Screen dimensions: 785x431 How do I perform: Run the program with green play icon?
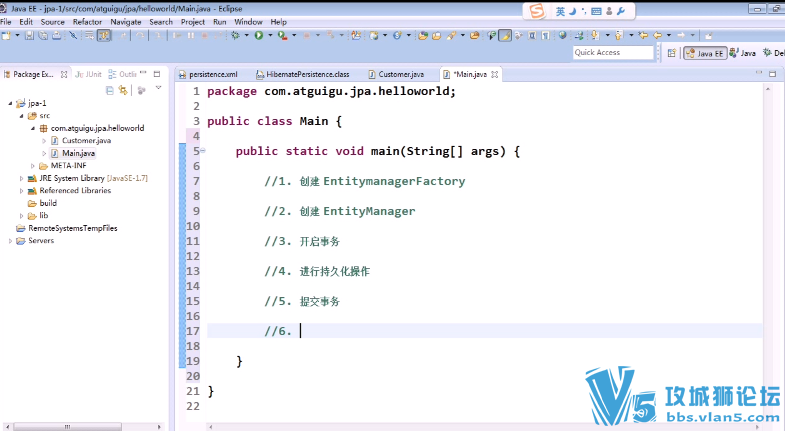[259, 36]
